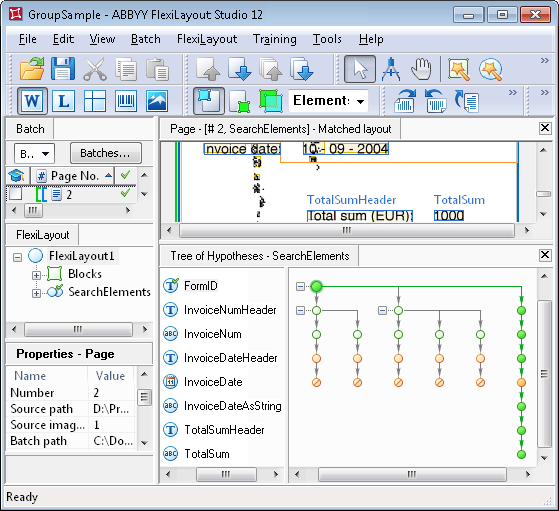This screenshot has width=559, height=511.
Task: Check the page 2 row checkbox
Action: (16, 194)
